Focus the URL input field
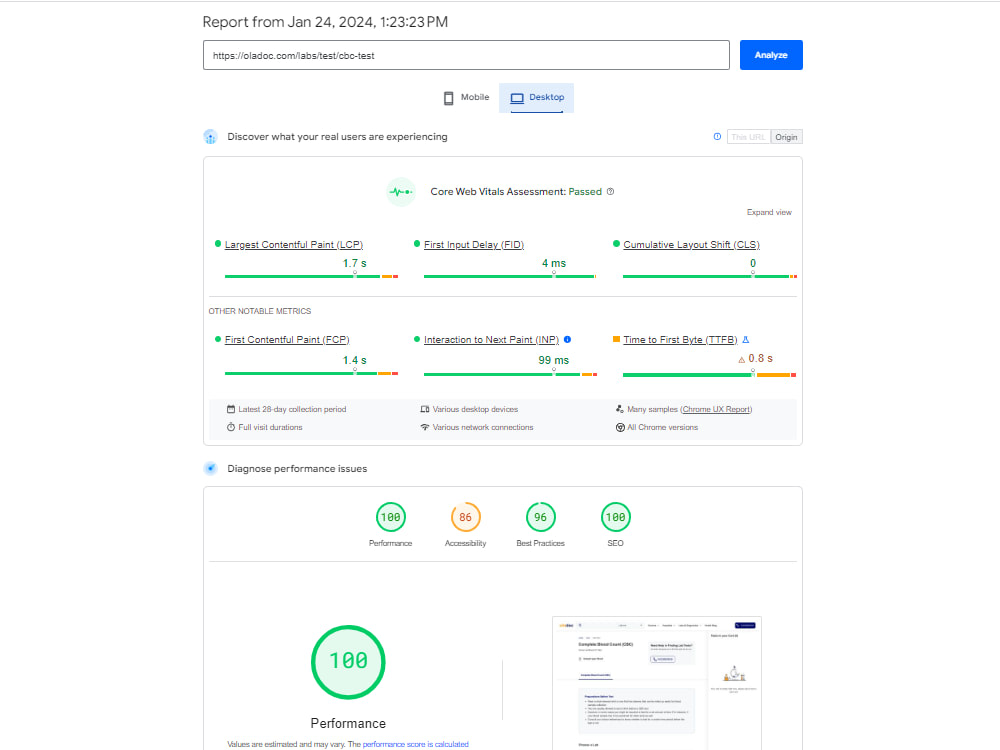This screenshot has height=750, width=1000. pyautogui.click(x=466, y=55)
